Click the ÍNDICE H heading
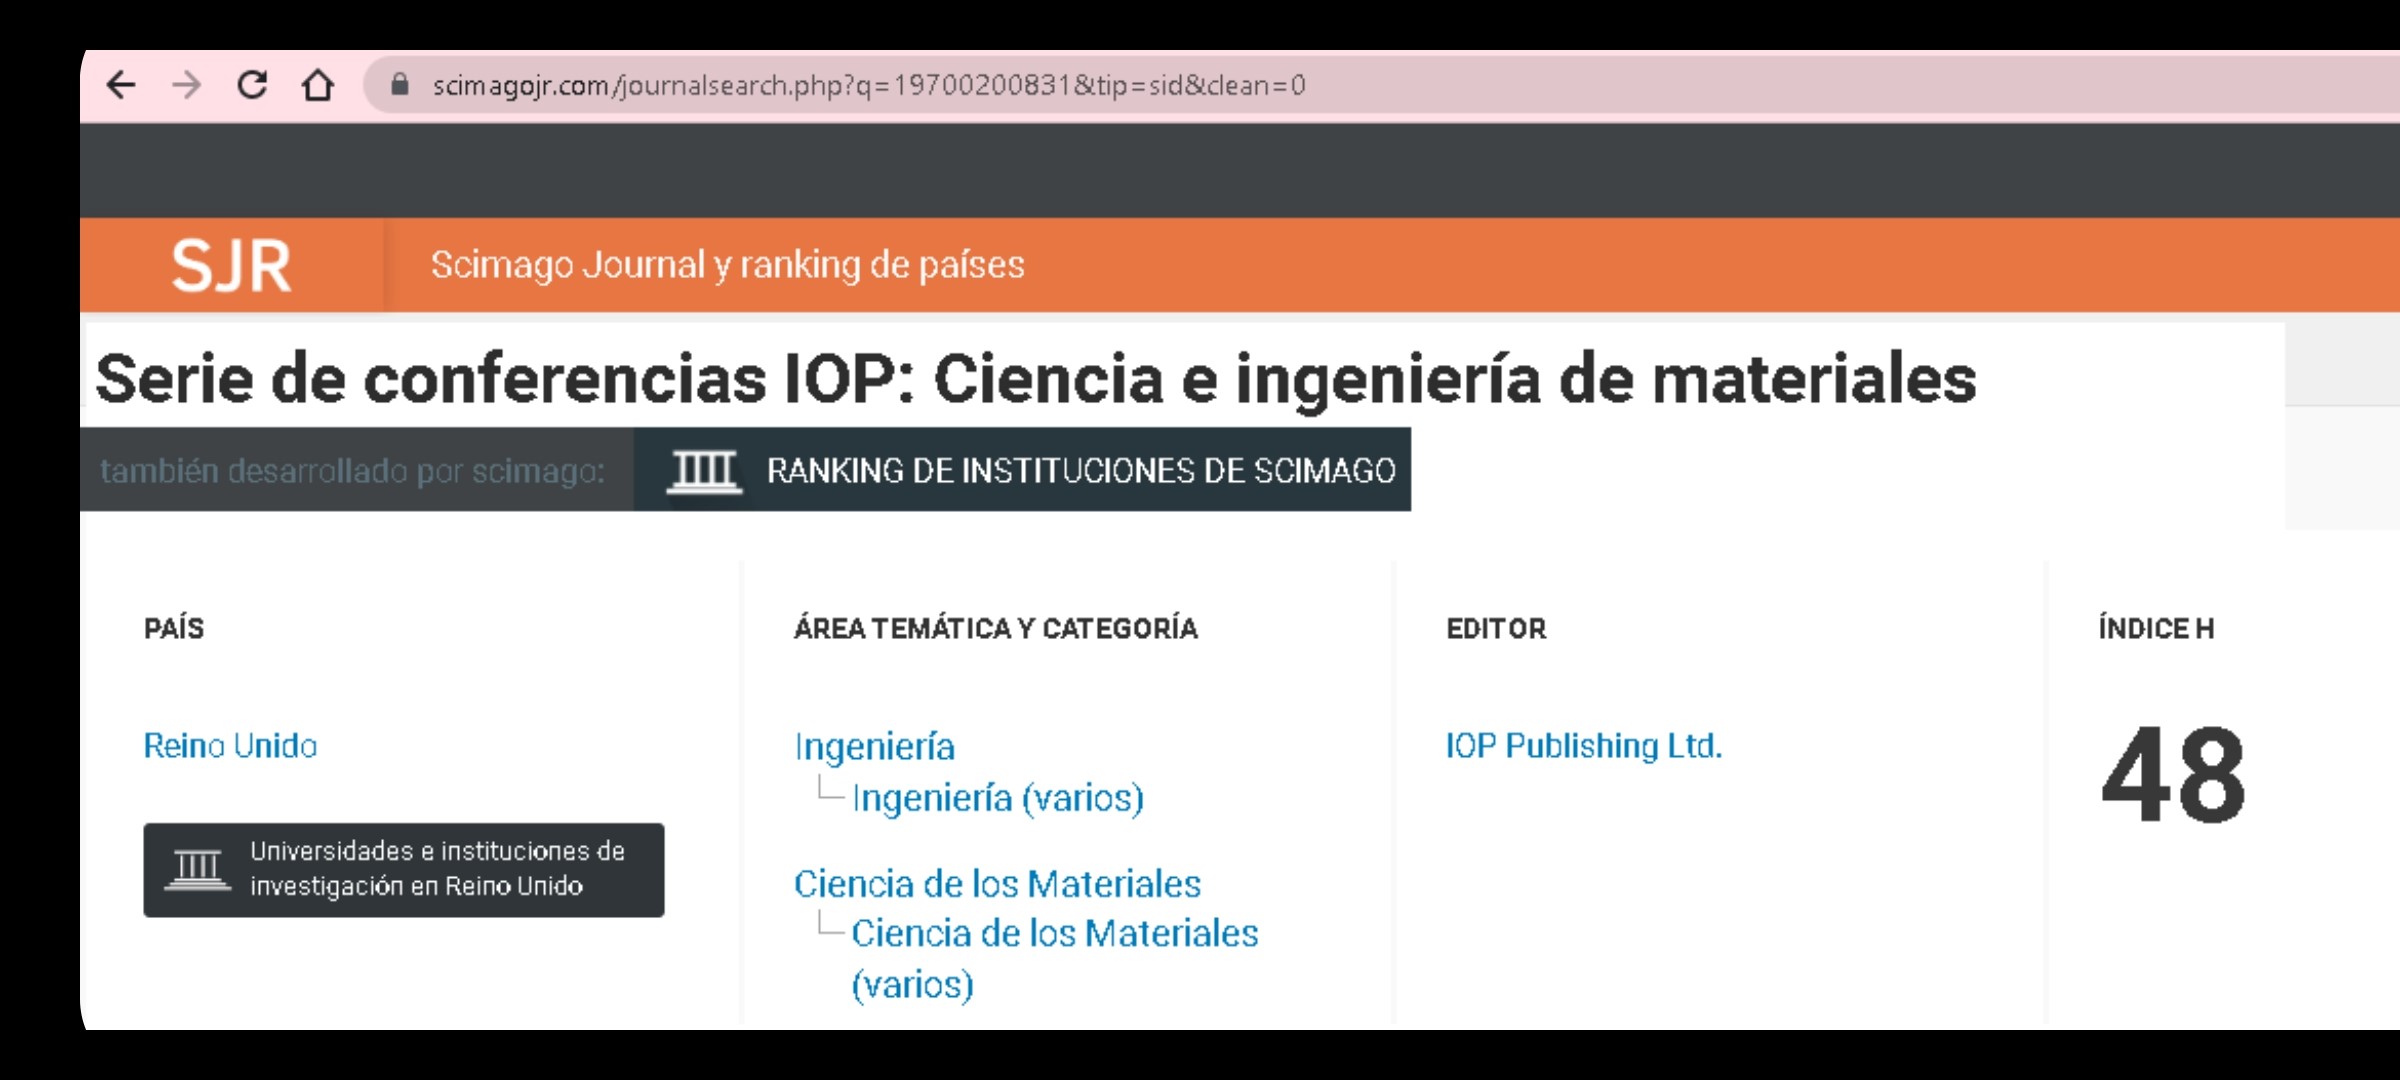Viewport: 2400px width, 1080px height. [2156, 628]
